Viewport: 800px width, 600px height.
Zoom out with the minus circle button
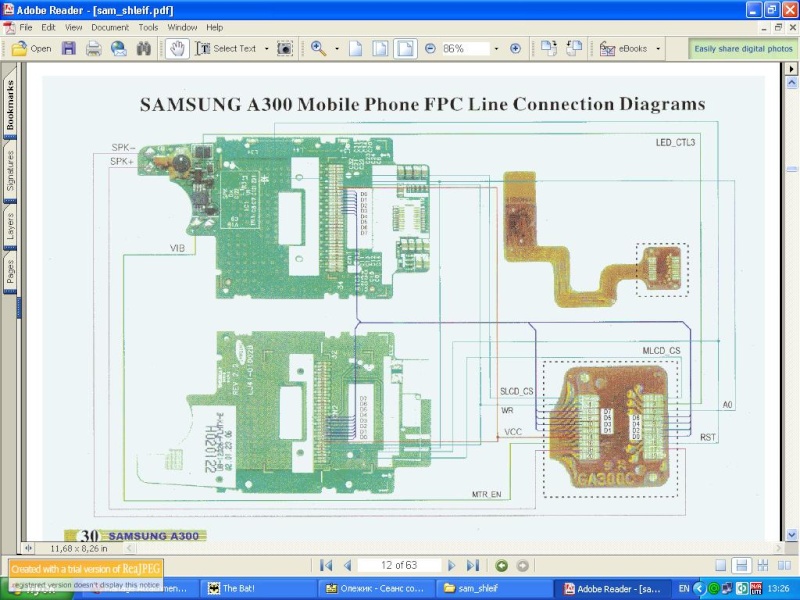[430, 48]
